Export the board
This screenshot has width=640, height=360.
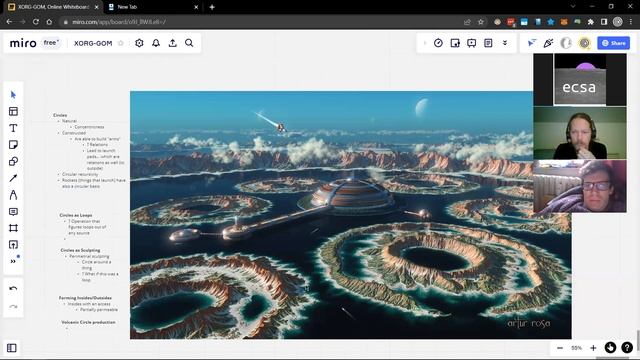click(x=173, y=43)
